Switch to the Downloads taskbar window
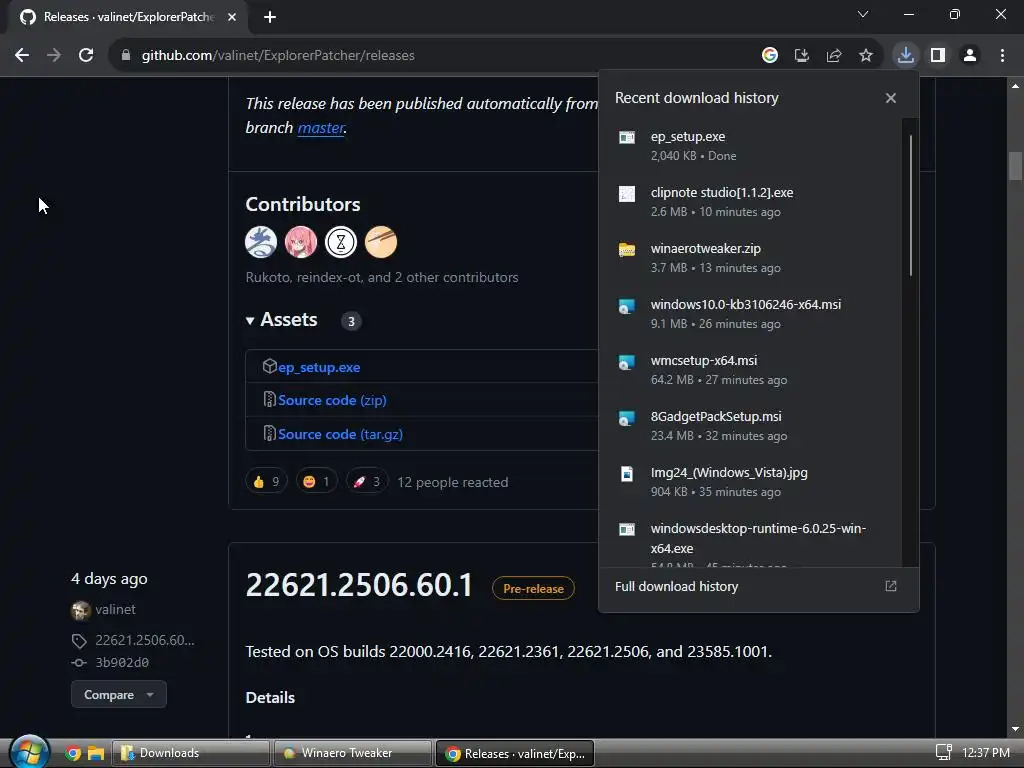This screenshot has height=768, width=1024. (x=191, y=753)
